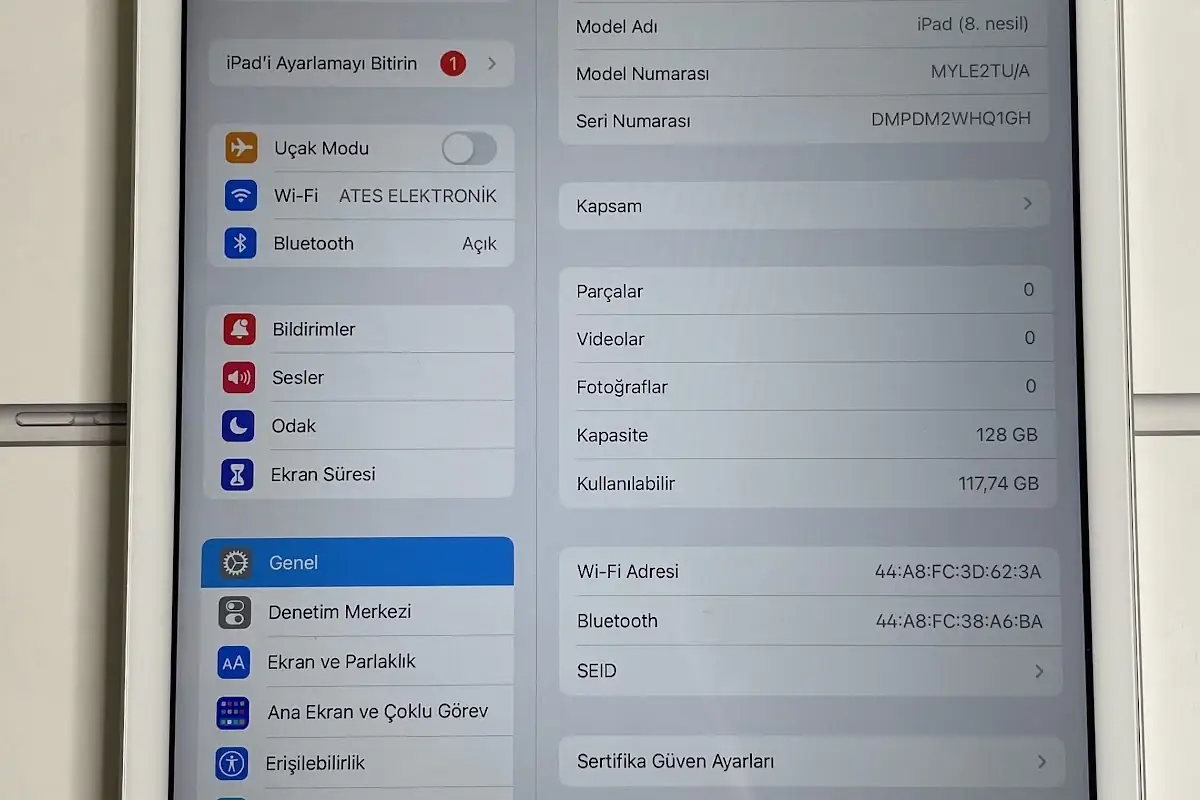Open the SEID row
1200x800 pixels.
[x=810, y=671]
